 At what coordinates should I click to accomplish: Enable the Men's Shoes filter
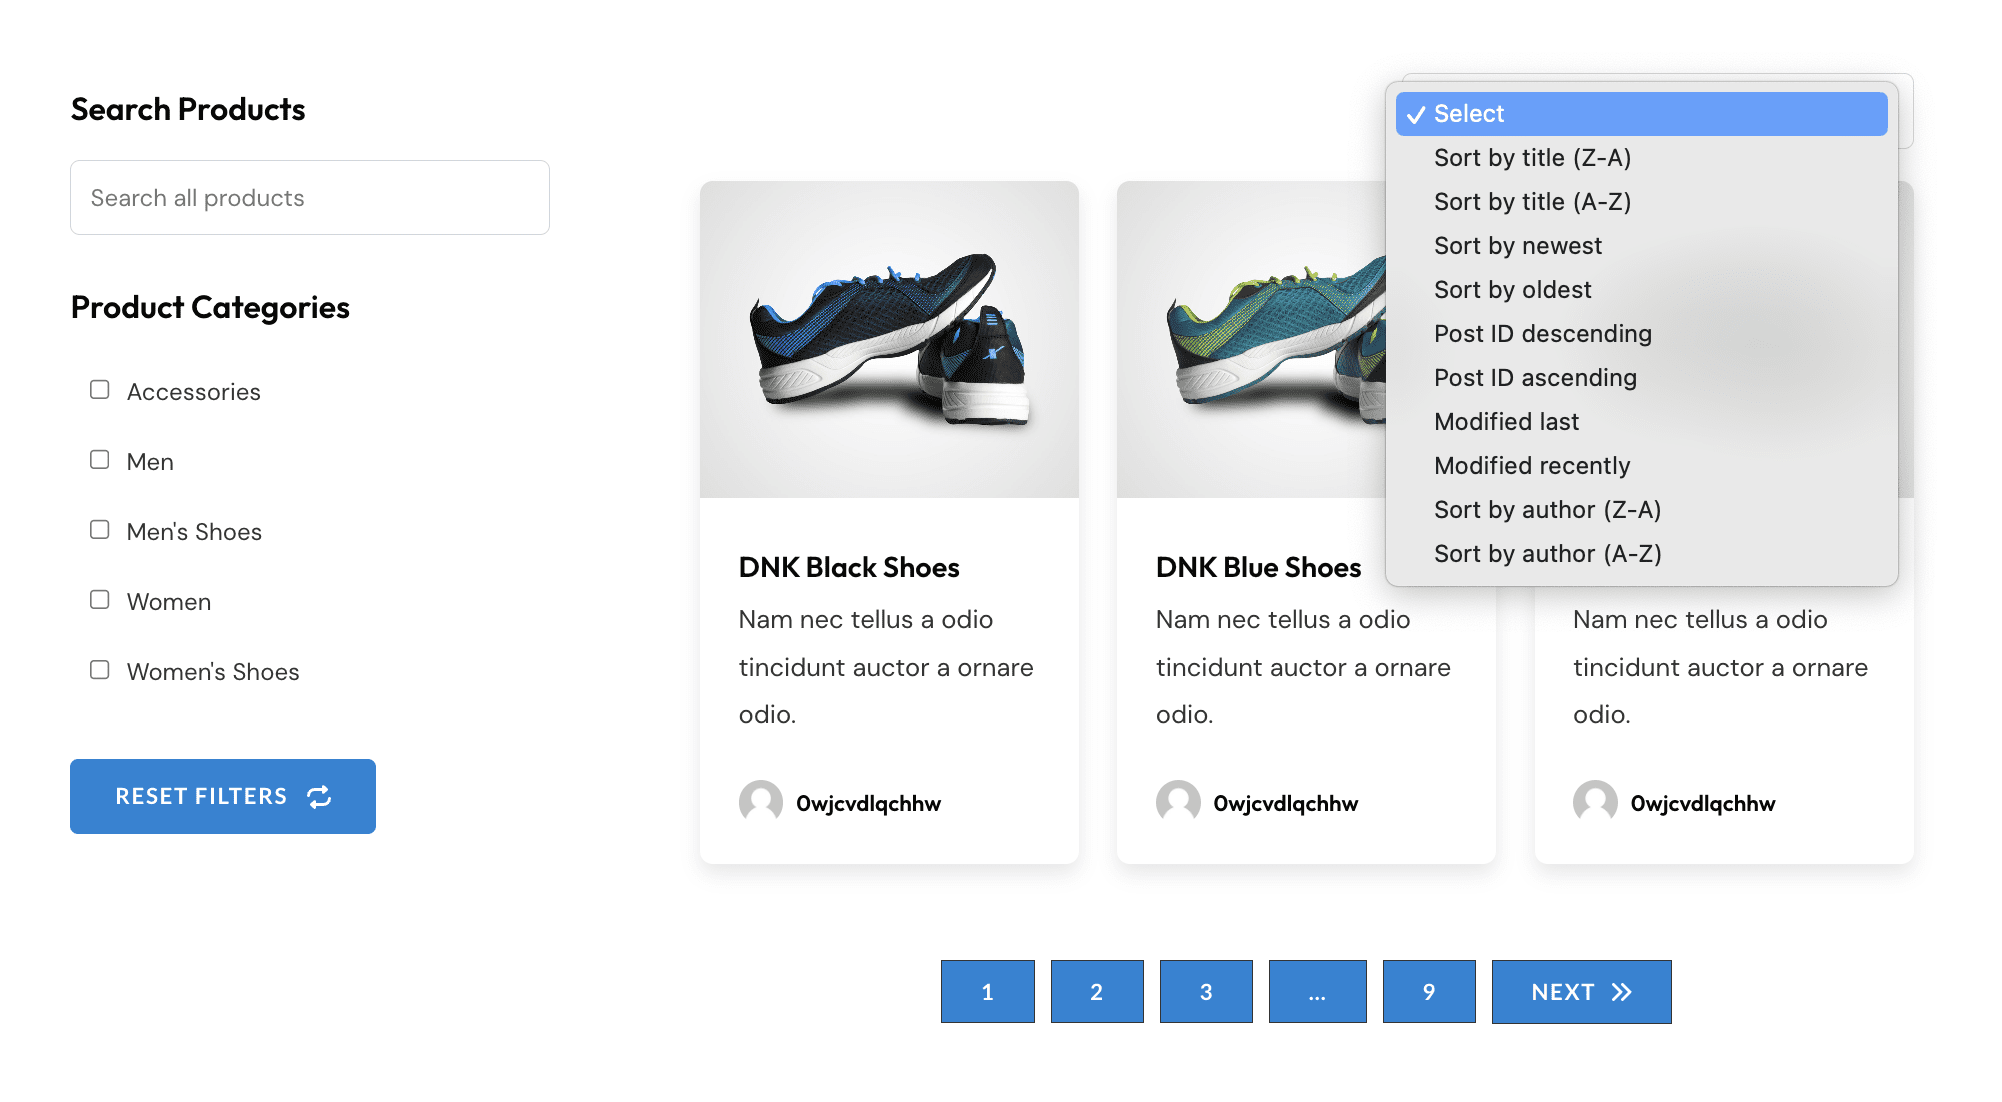99,530
